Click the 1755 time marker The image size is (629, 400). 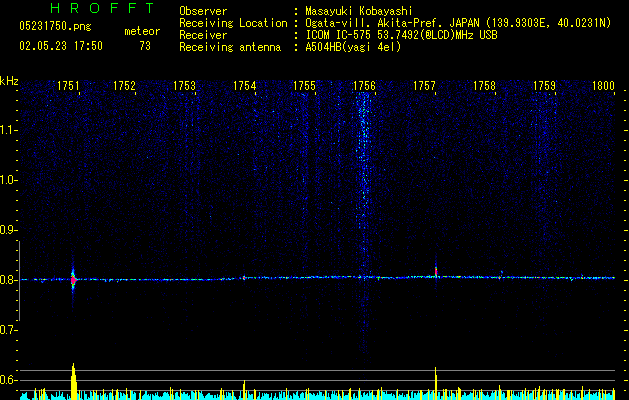[304, 86]
